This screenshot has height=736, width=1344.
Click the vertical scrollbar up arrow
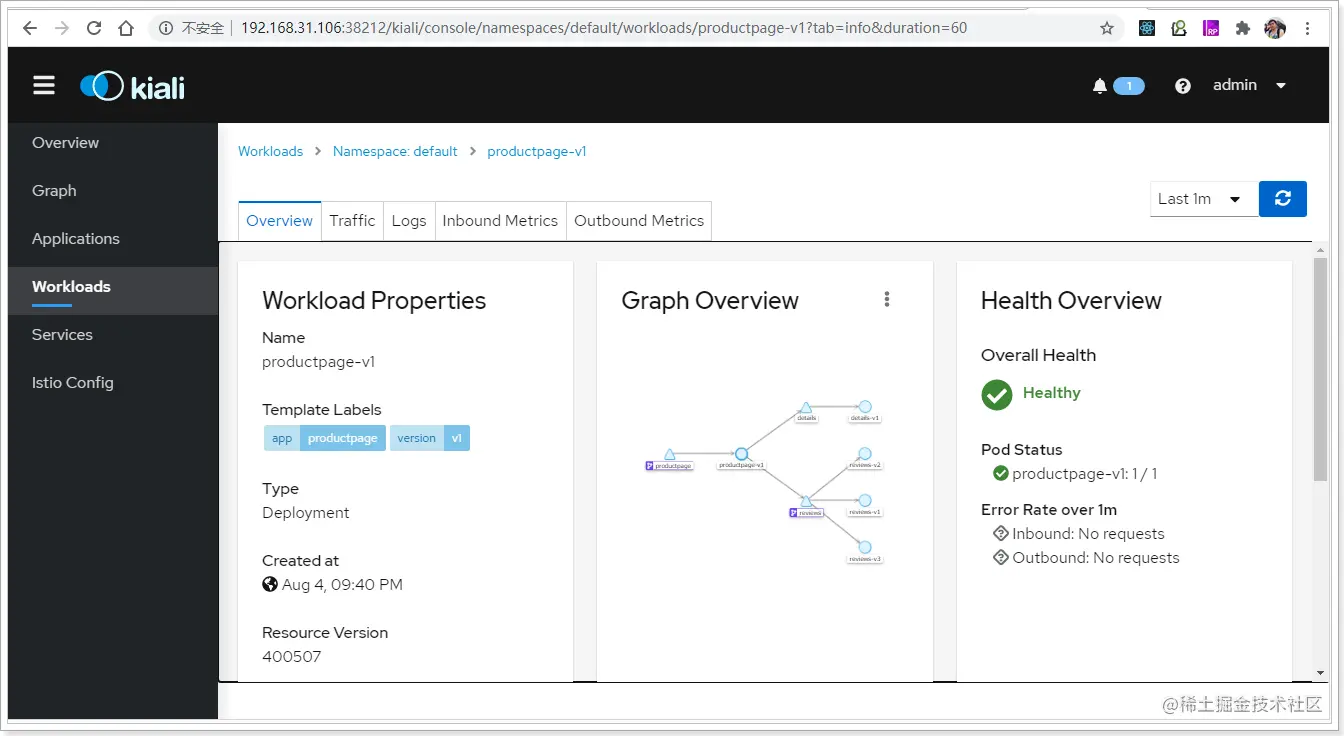point(1320,250)
